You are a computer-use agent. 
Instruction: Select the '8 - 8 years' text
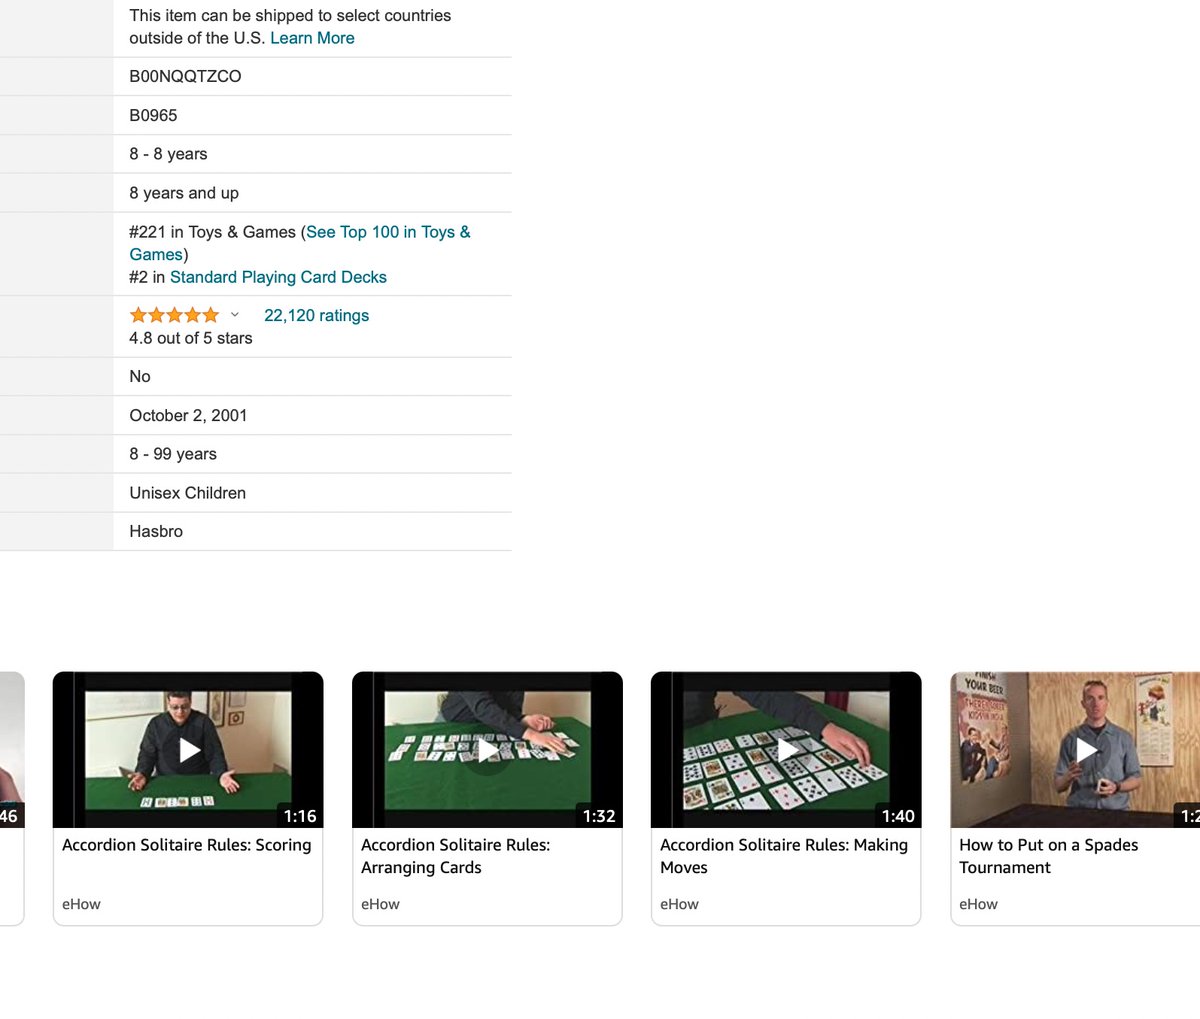[168, 154]
